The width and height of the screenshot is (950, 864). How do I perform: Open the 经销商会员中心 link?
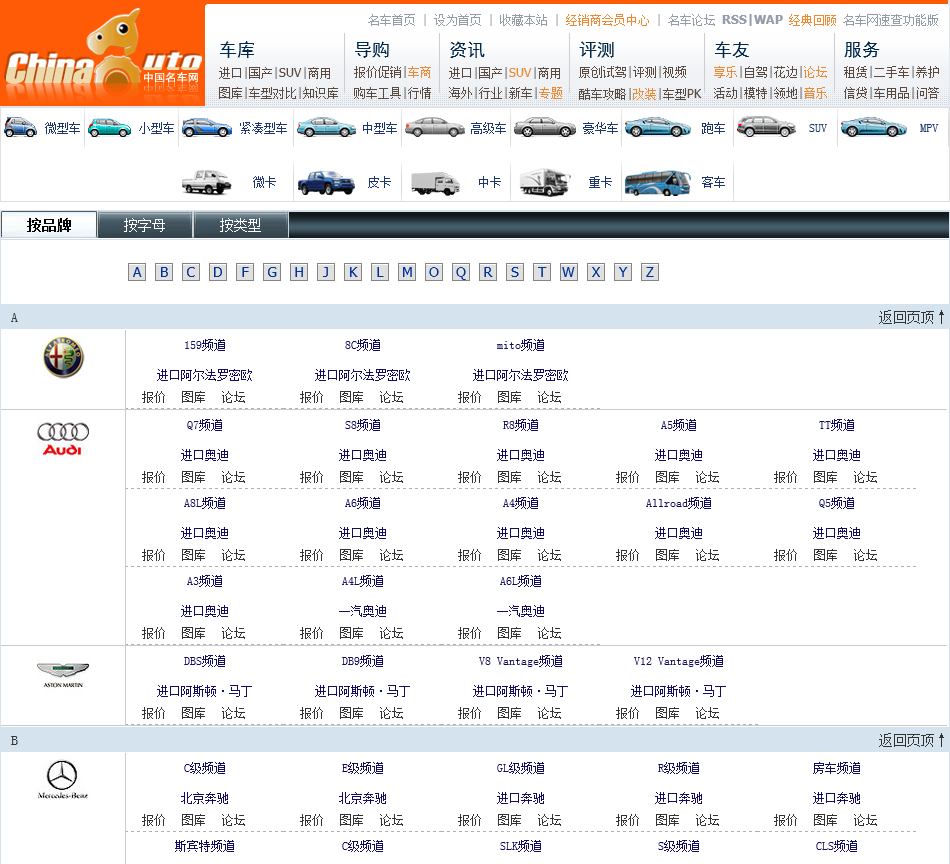(x=607, y=21)
